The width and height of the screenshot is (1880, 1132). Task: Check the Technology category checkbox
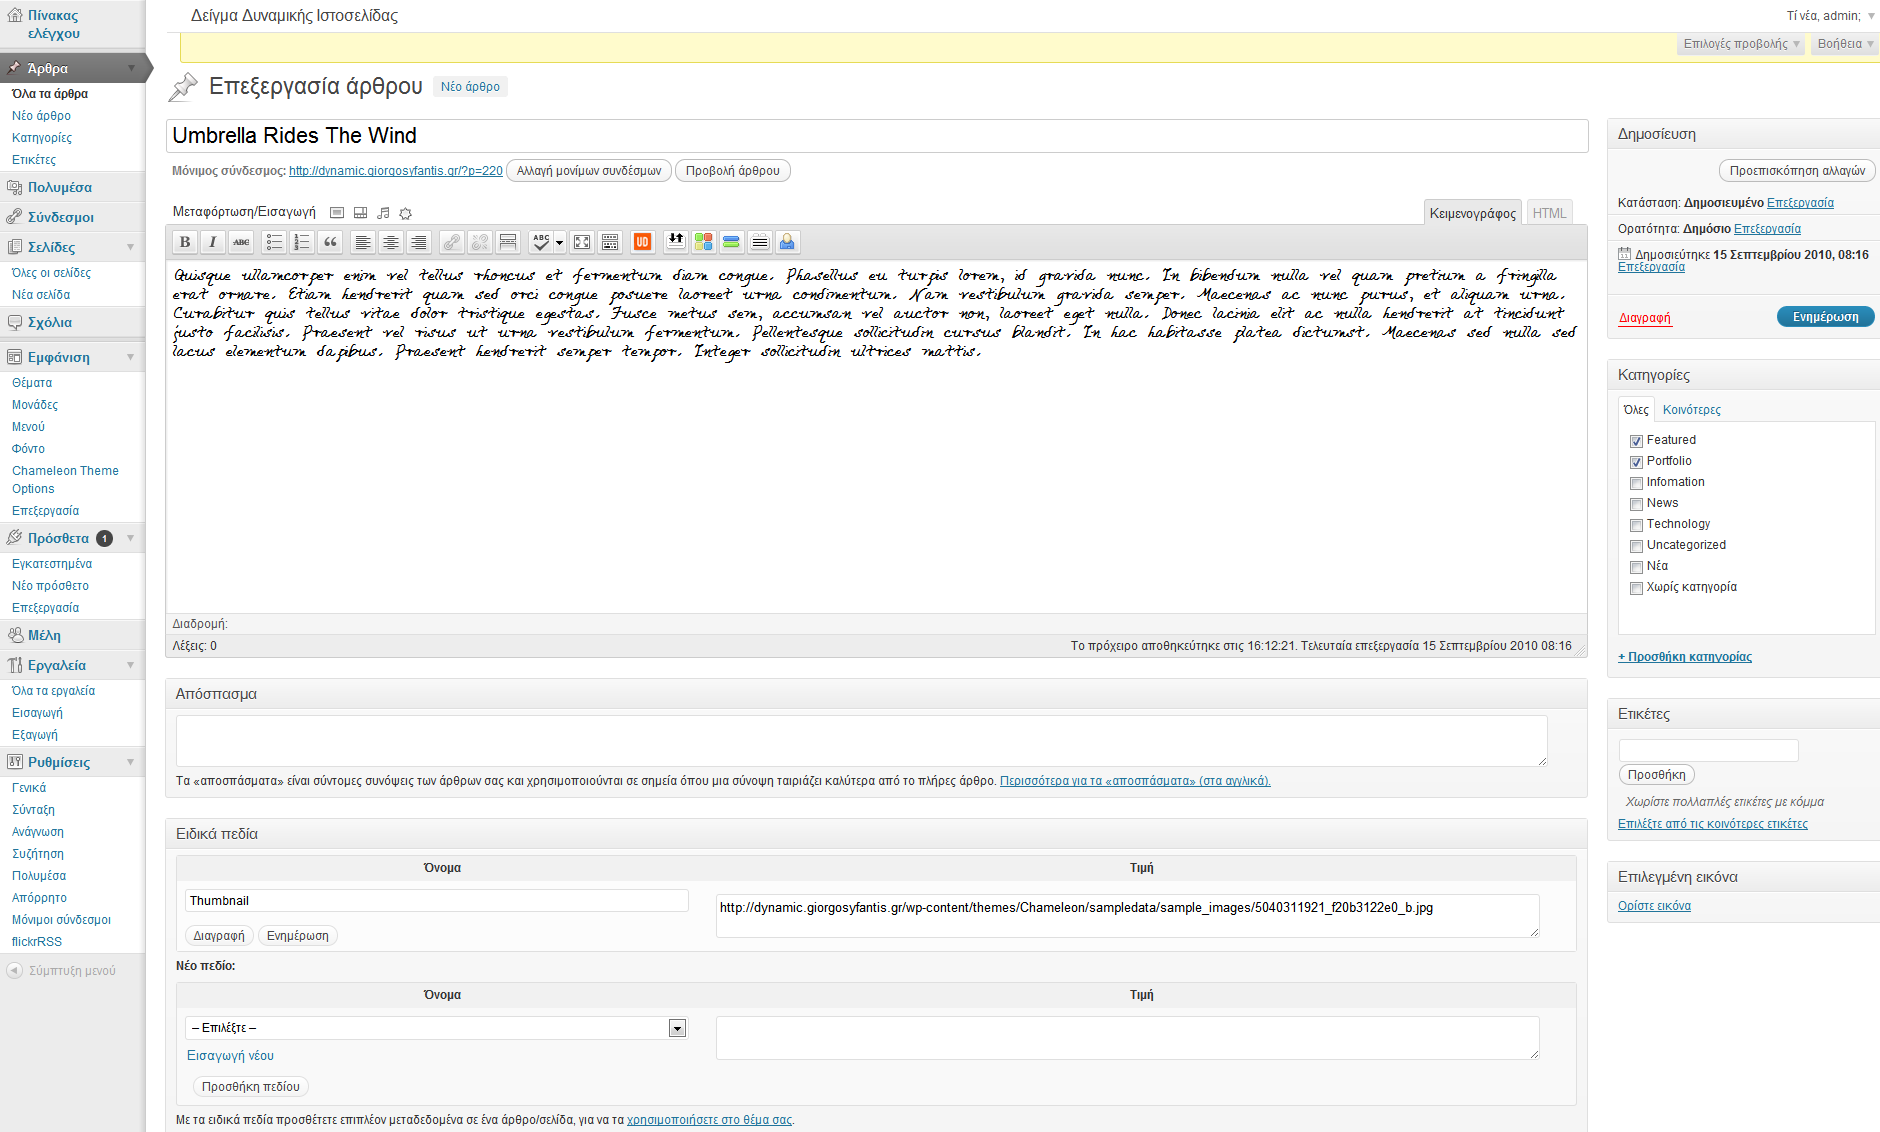click(x=1636, y=525)
